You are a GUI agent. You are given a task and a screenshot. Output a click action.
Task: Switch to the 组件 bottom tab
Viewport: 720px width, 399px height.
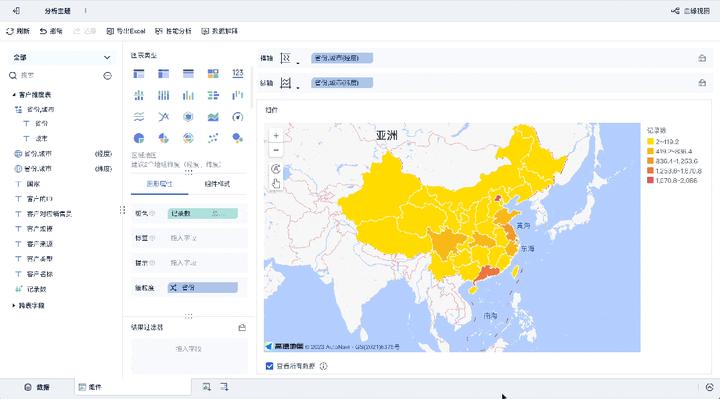pyautogui.click(x=133, y=388)
